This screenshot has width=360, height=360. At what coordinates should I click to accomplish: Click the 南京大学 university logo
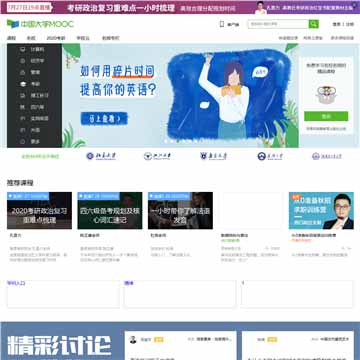pos(213,156)
